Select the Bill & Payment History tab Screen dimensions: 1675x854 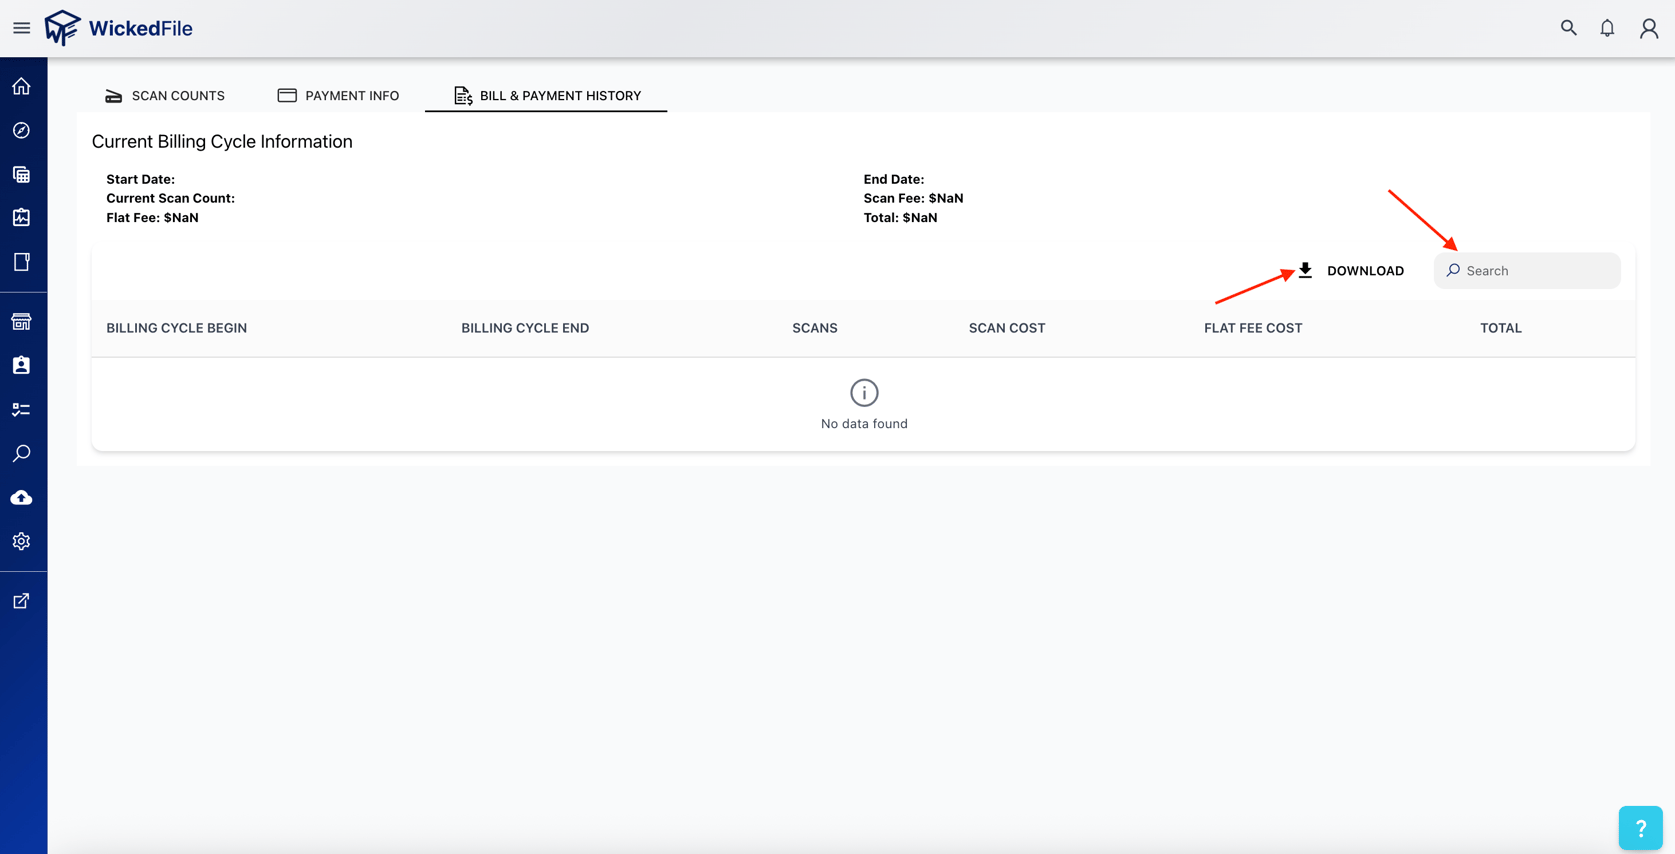[x=546, y=96]
